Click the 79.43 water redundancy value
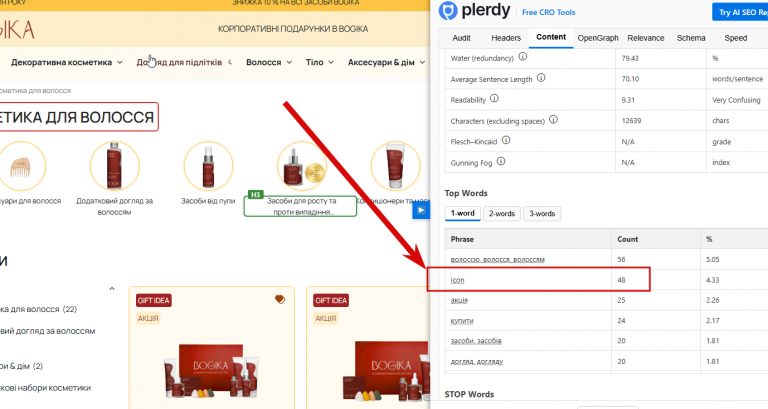 point(630,58)
